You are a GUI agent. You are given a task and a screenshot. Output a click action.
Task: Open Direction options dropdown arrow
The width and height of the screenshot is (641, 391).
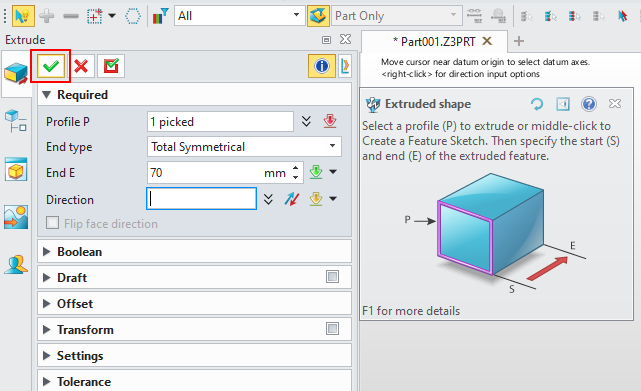[333, 199]
